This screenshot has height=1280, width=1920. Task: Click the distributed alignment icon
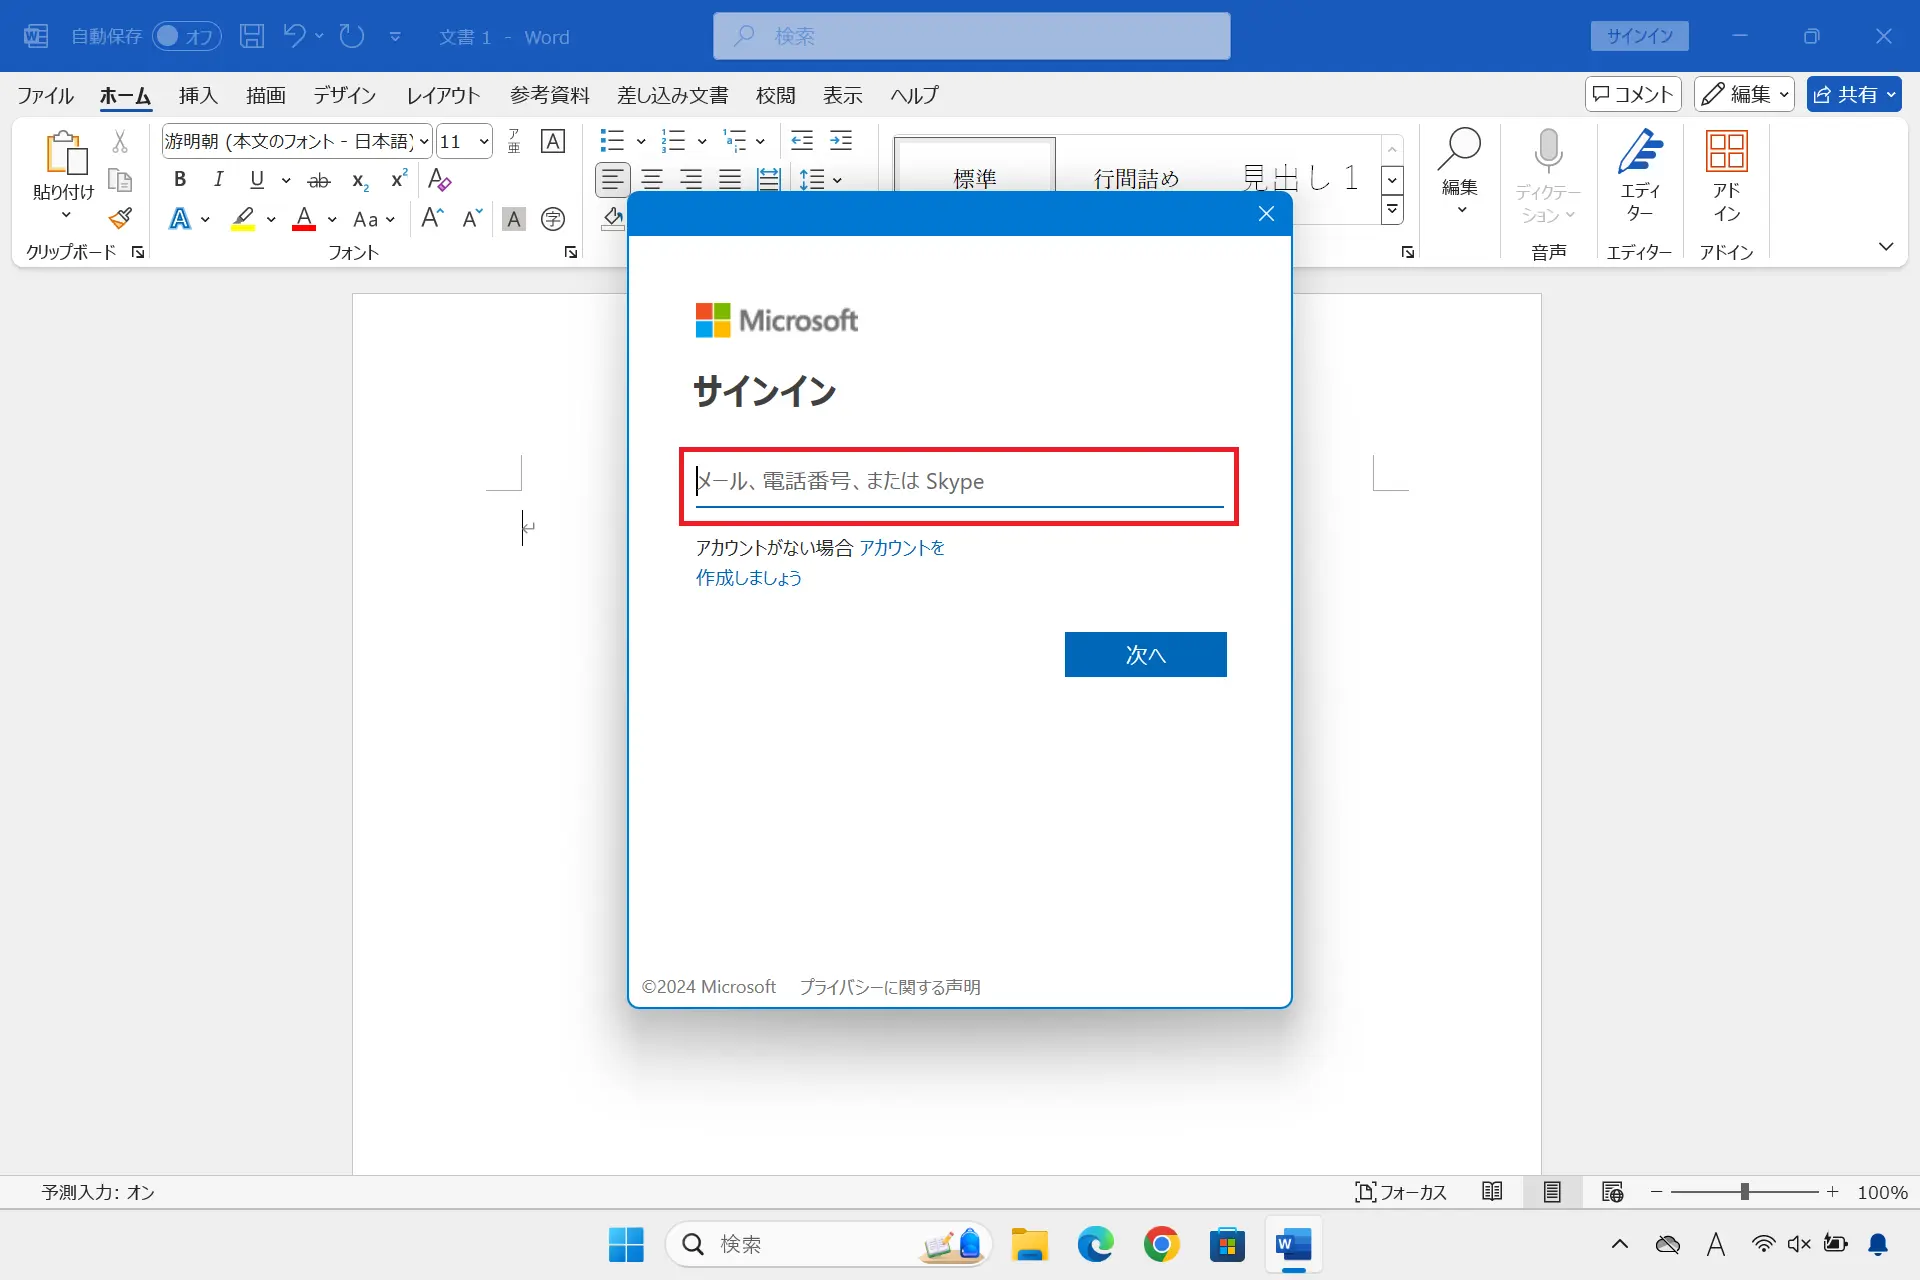[x=769, y=180]
